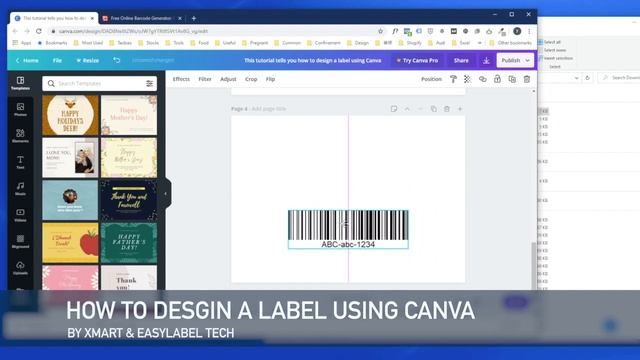Go back to Canva Home

[27, 60]
